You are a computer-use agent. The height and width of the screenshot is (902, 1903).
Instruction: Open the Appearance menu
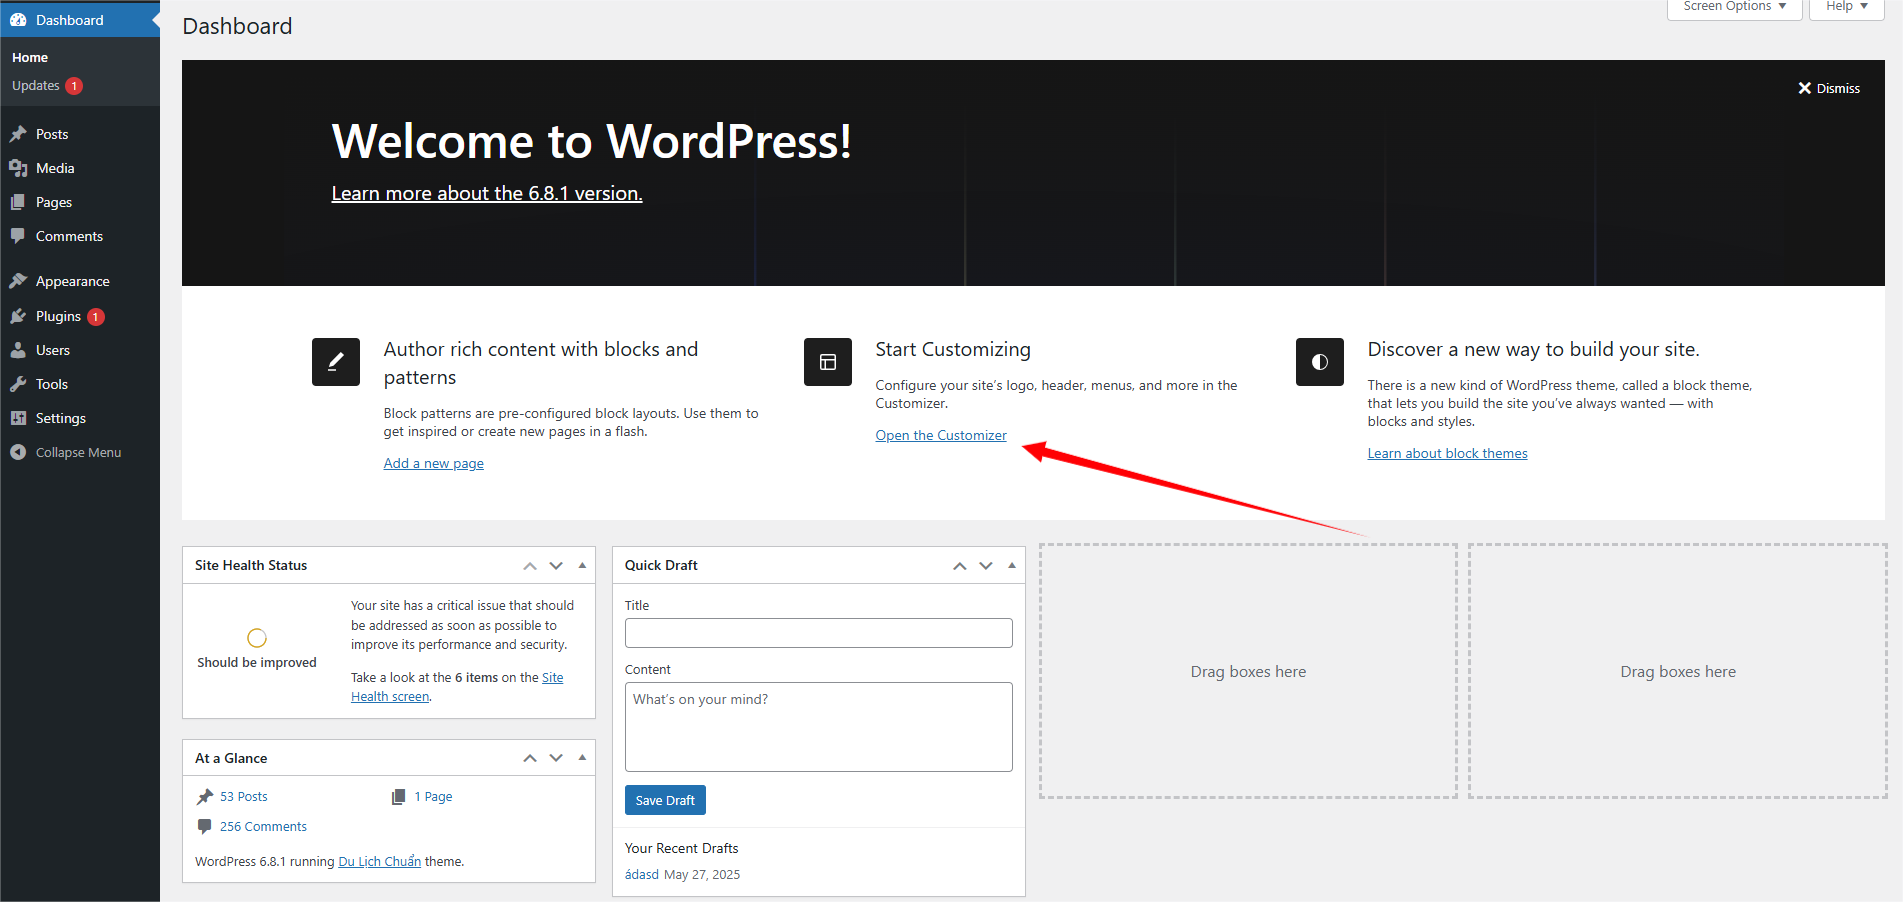point(72,281)
